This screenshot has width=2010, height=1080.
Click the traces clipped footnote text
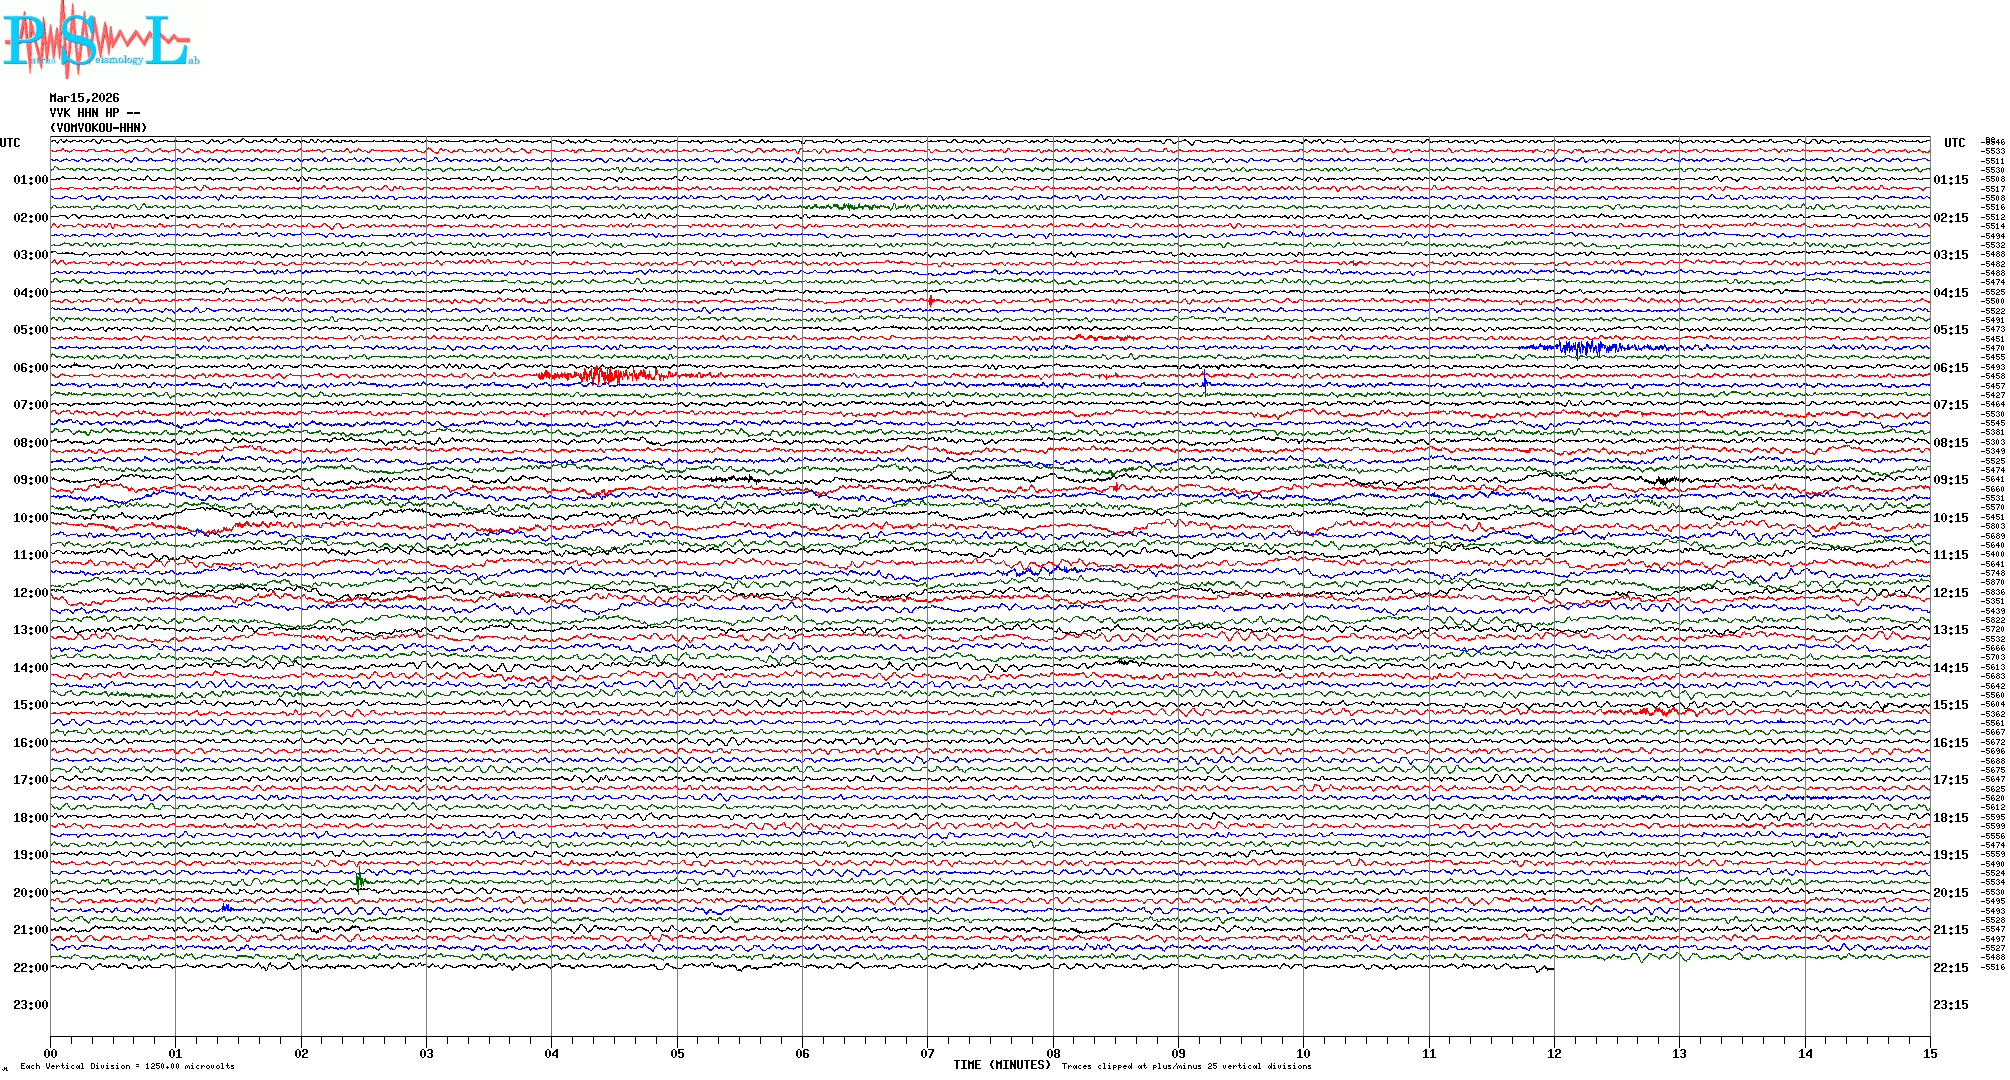[x=1186, y=1066]
